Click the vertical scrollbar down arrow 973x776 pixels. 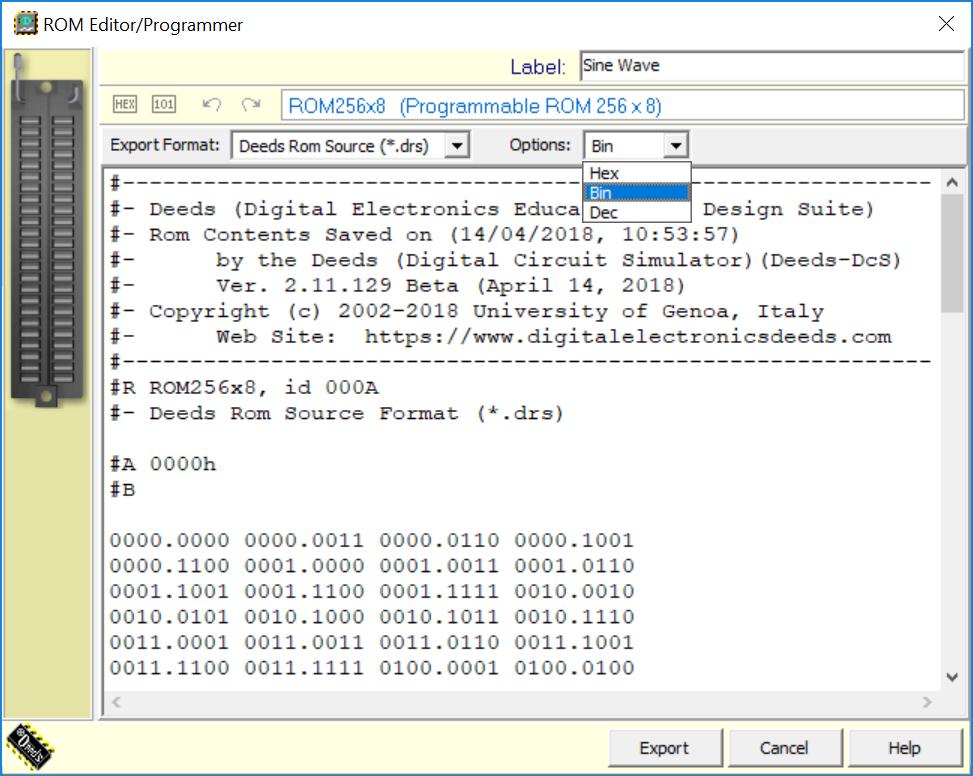tap(952, 677)
